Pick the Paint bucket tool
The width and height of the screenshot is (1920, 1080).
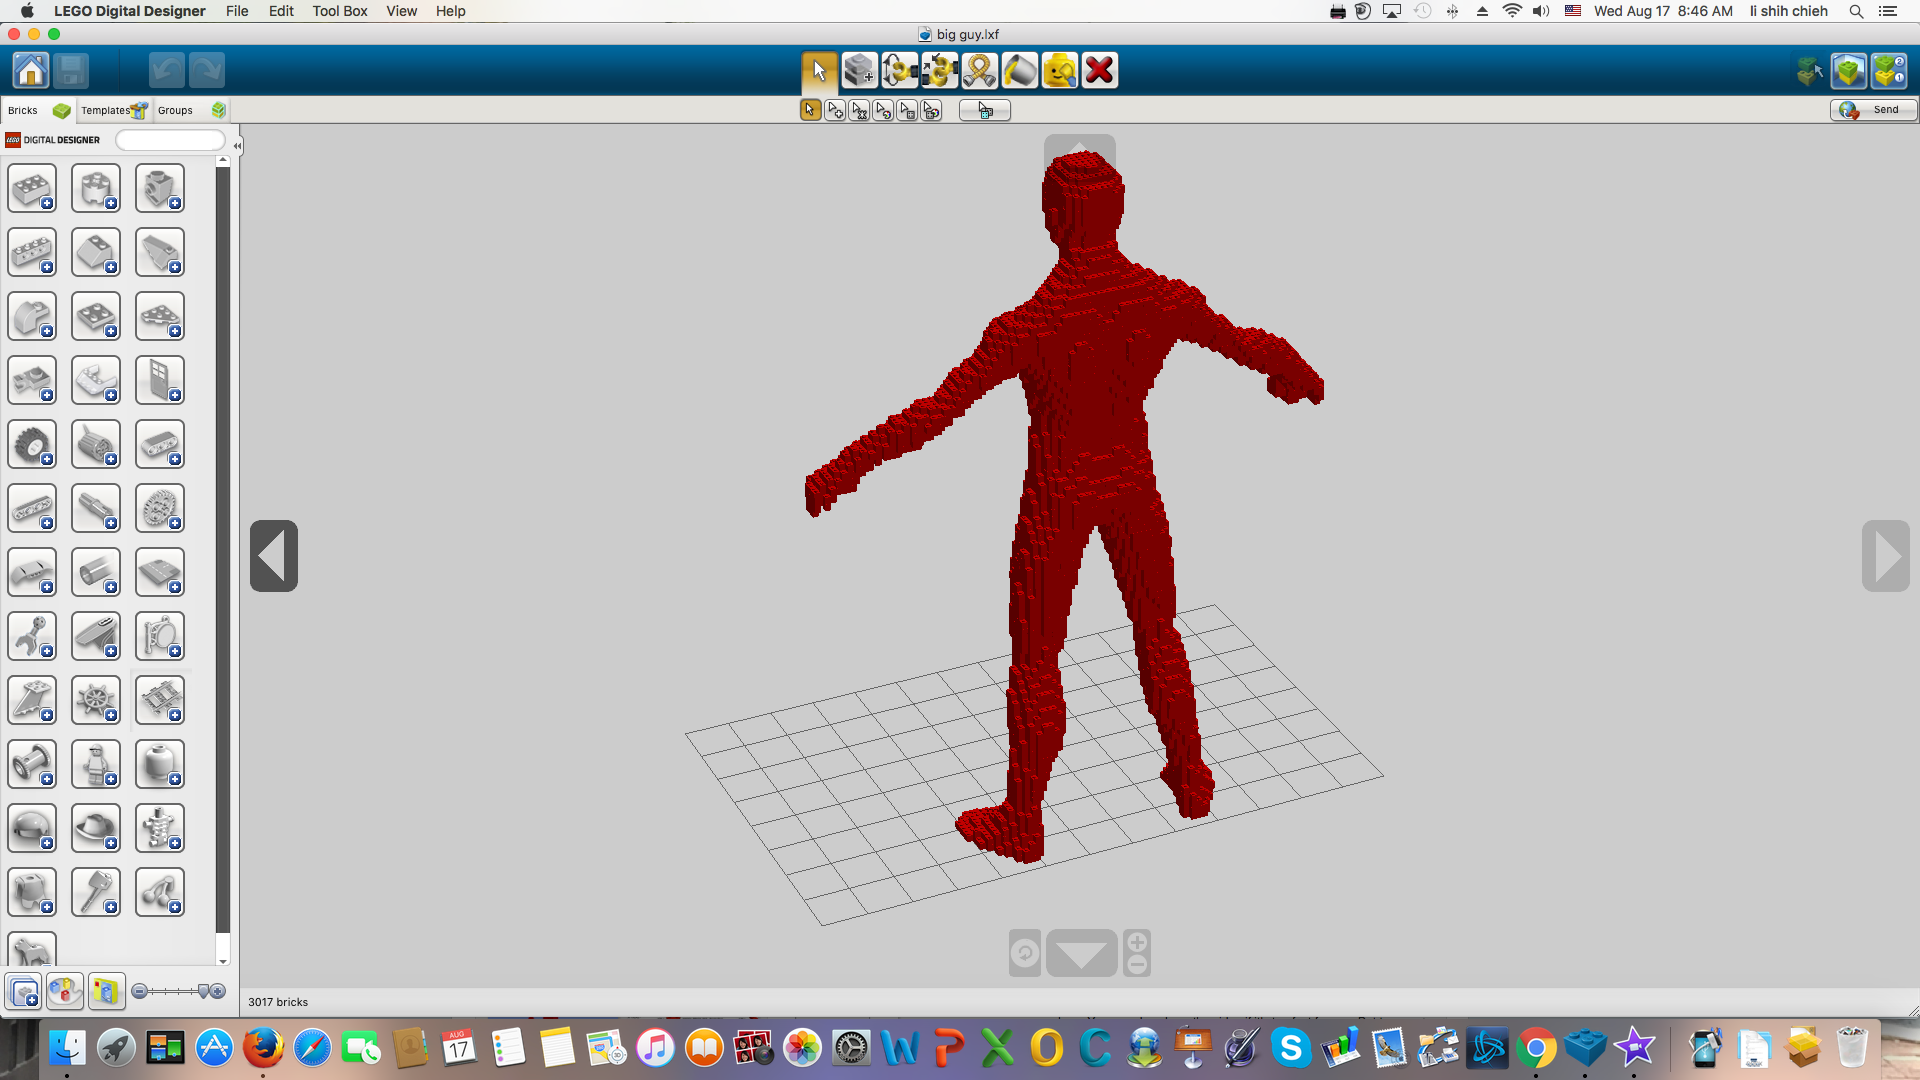[1019, 71]
